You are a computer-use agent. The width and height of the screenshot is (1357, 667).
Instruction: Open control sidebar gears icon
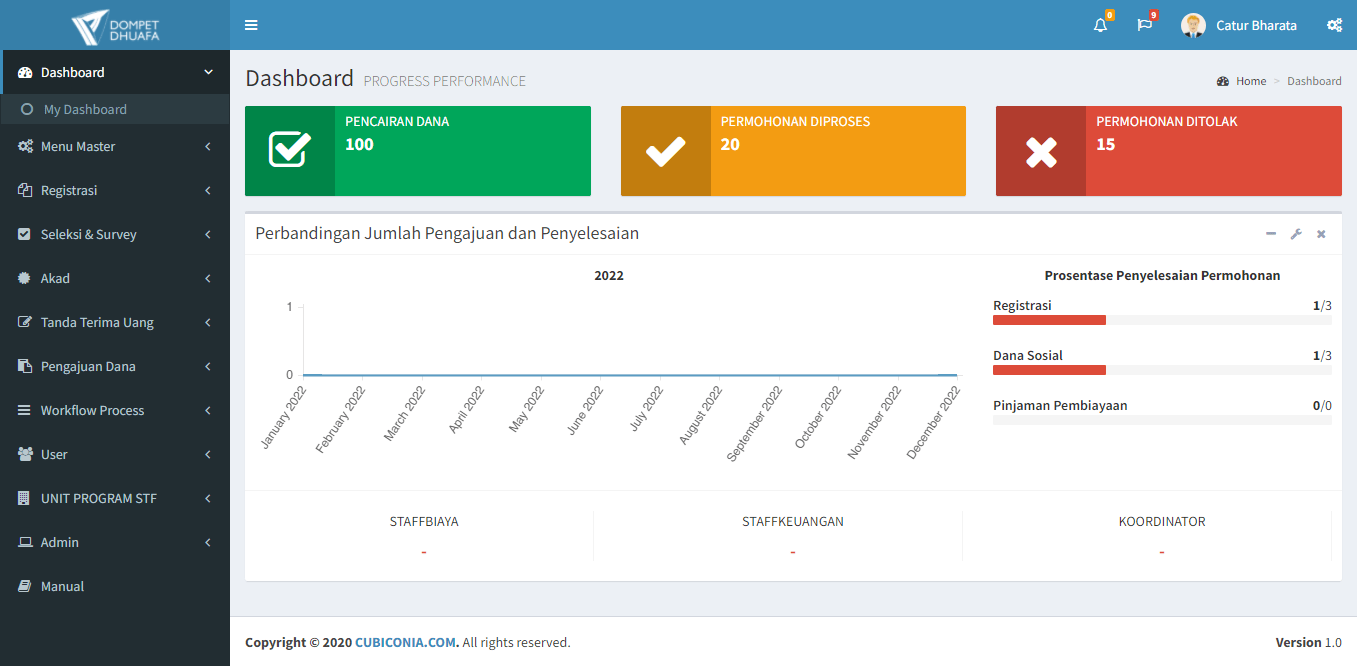(1334, 25)
